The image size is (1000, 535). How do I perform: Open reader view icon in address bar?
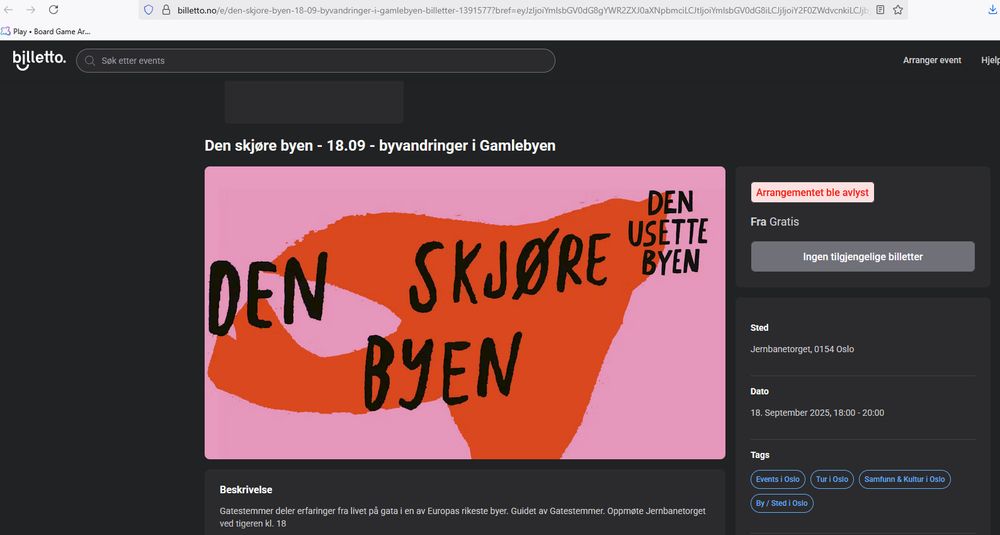pyautogui.click(x=880, y=10)
